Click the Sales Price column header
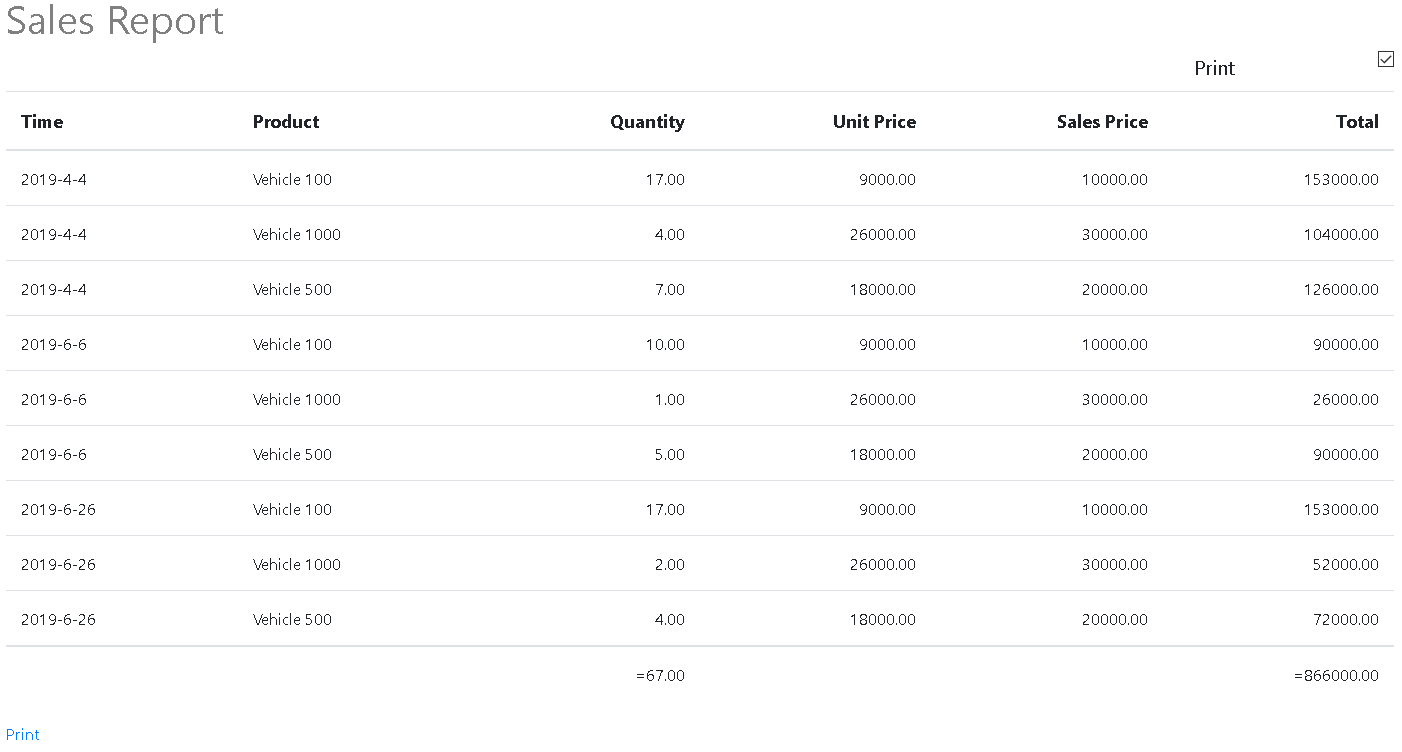 (1102, 122)
